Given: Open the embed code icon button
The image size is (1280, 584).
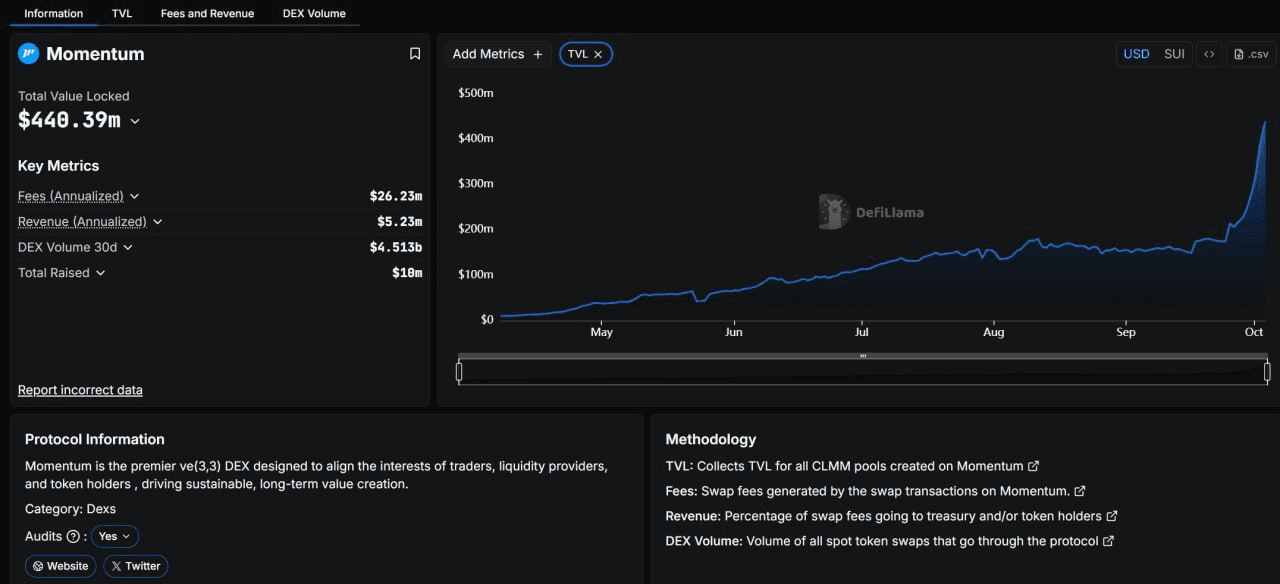Looking at the screenshot, I should tap(1209, 54).
